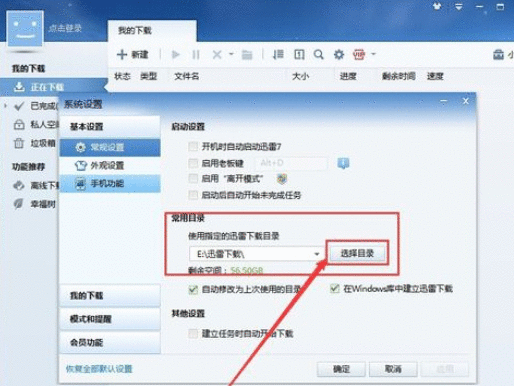Enable the 离开模式 checkbox
Viewport: 514px width, 386px height.
coord(193,179)
